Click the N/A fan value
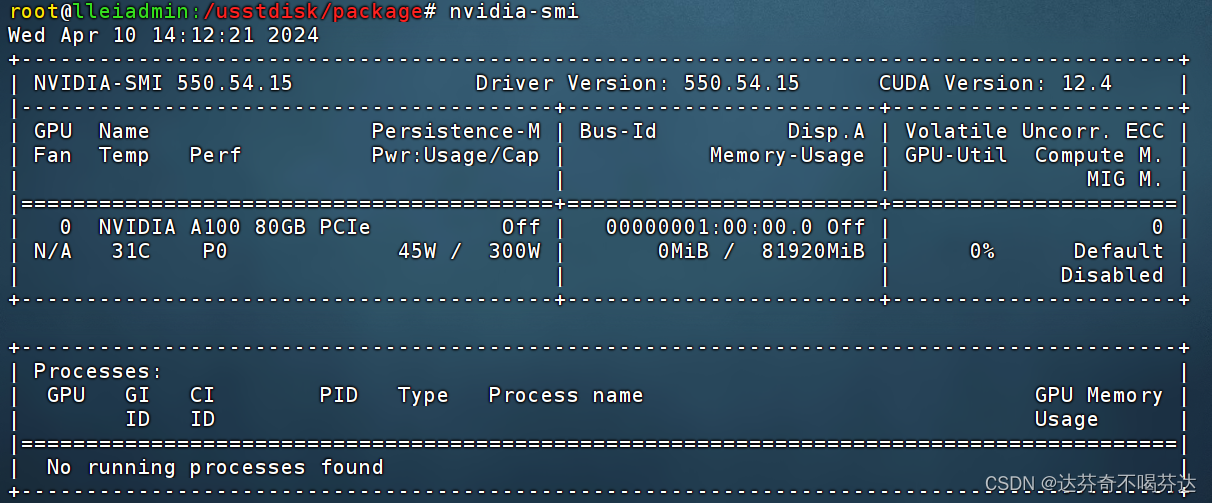The height and width of the screenshot is (503, 1212). [x=53, y=251]
